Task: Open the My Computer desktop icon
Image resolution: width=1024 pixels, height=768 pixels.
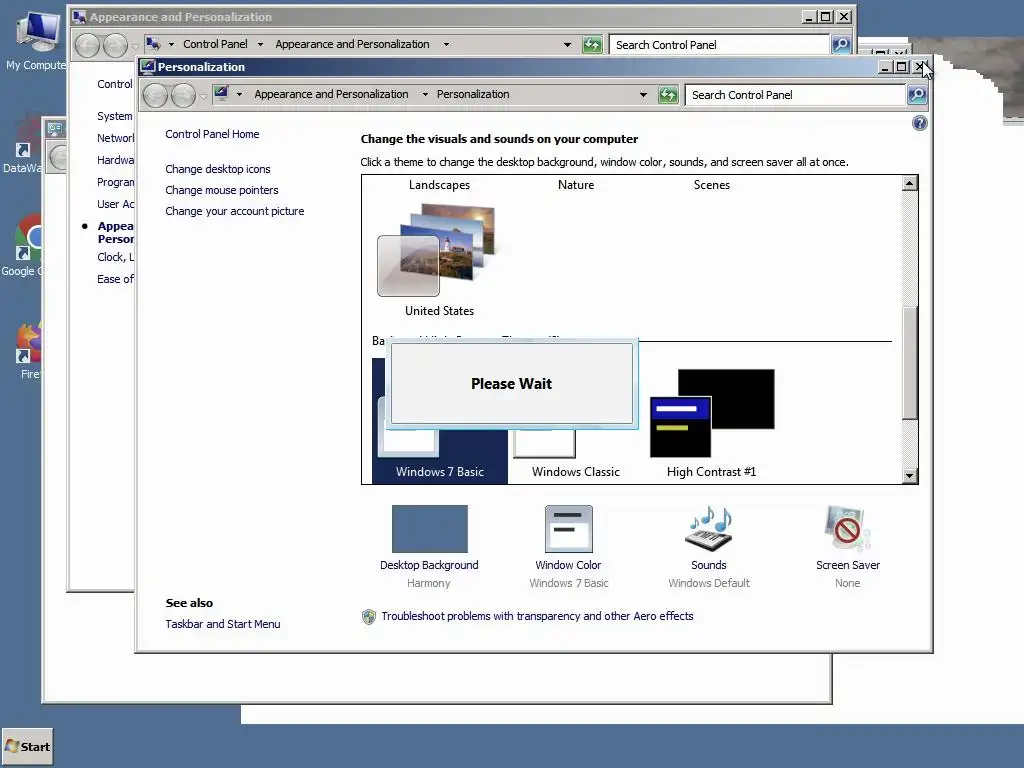Action: point(36,40)
